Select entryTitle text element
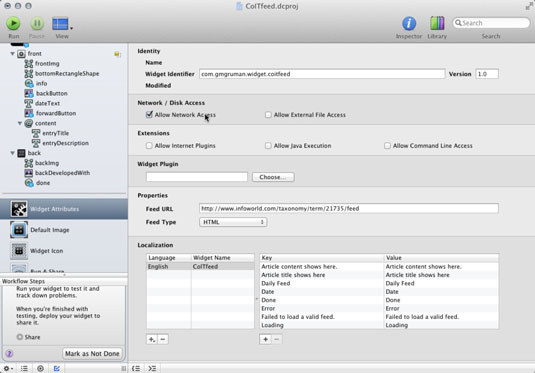 click(55, 133)
